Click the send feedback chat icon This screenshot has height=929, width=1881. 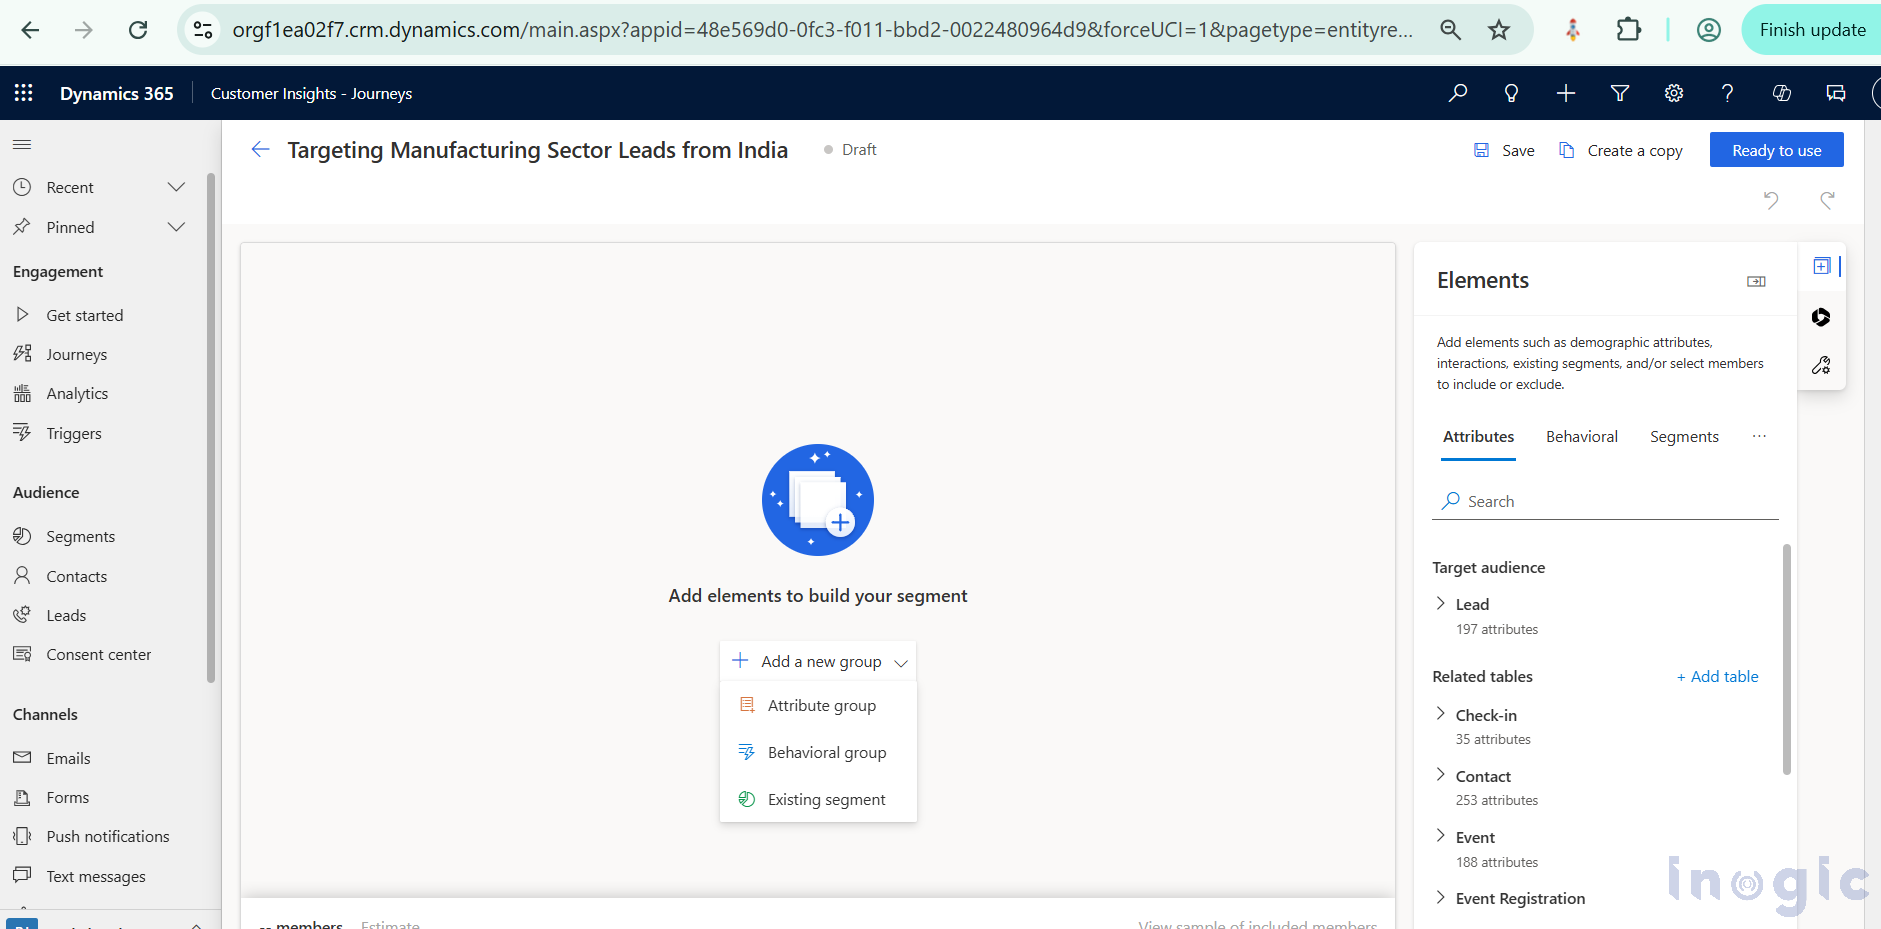[x=1834, y=93]
